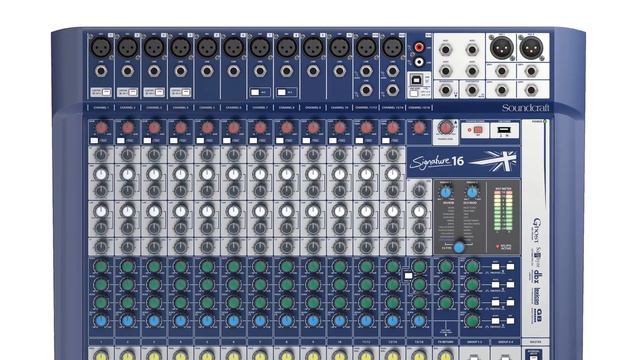The height and width of the screenshot is (360, 640).
Task: Toggle the red phantom power button
Action: pyautogui.click(x=478, y=130)
